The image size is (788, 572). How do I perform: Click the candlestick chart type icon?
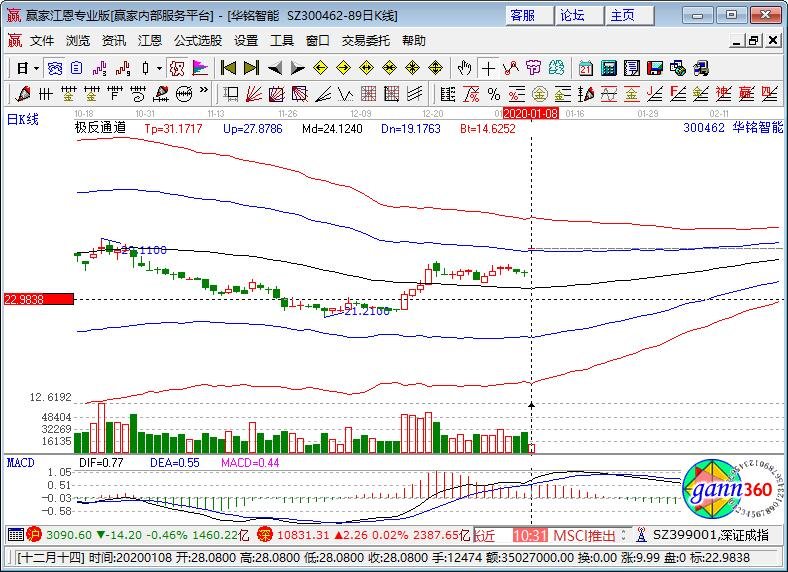click(146, 68)
